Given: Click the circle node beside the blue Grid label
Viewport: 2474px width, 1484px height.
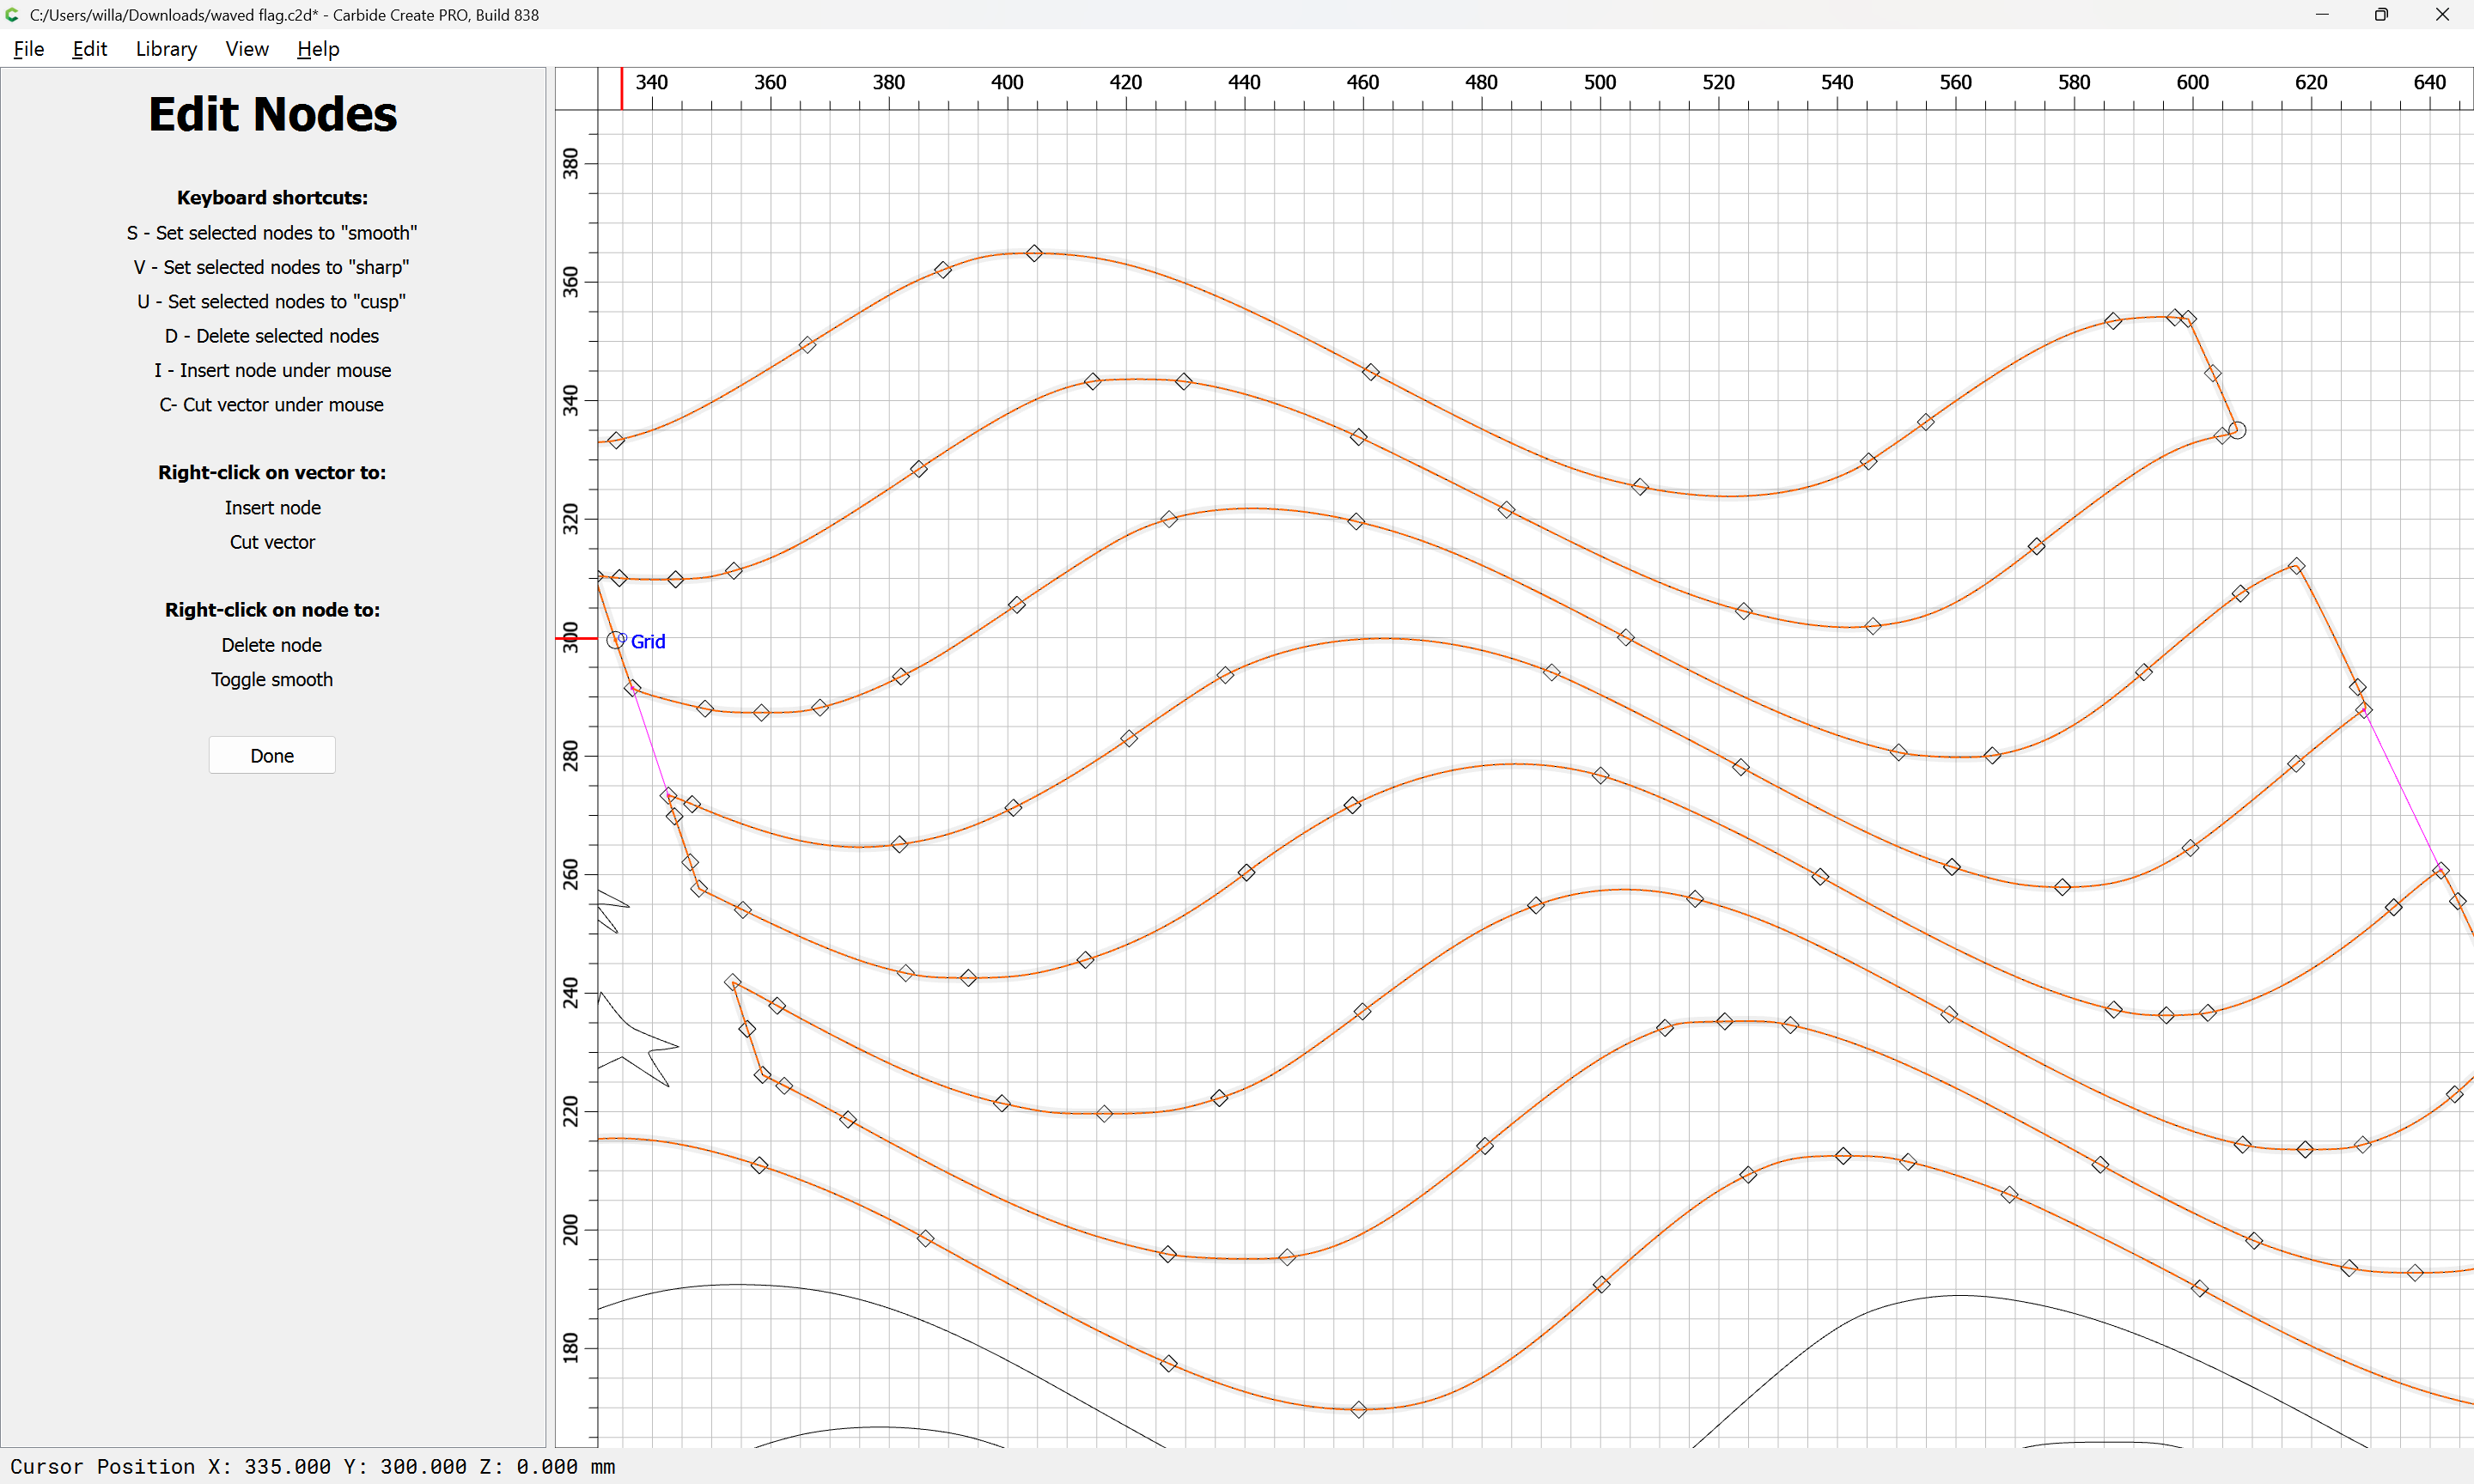Looking at the screenshot, I should coord(615,640).
